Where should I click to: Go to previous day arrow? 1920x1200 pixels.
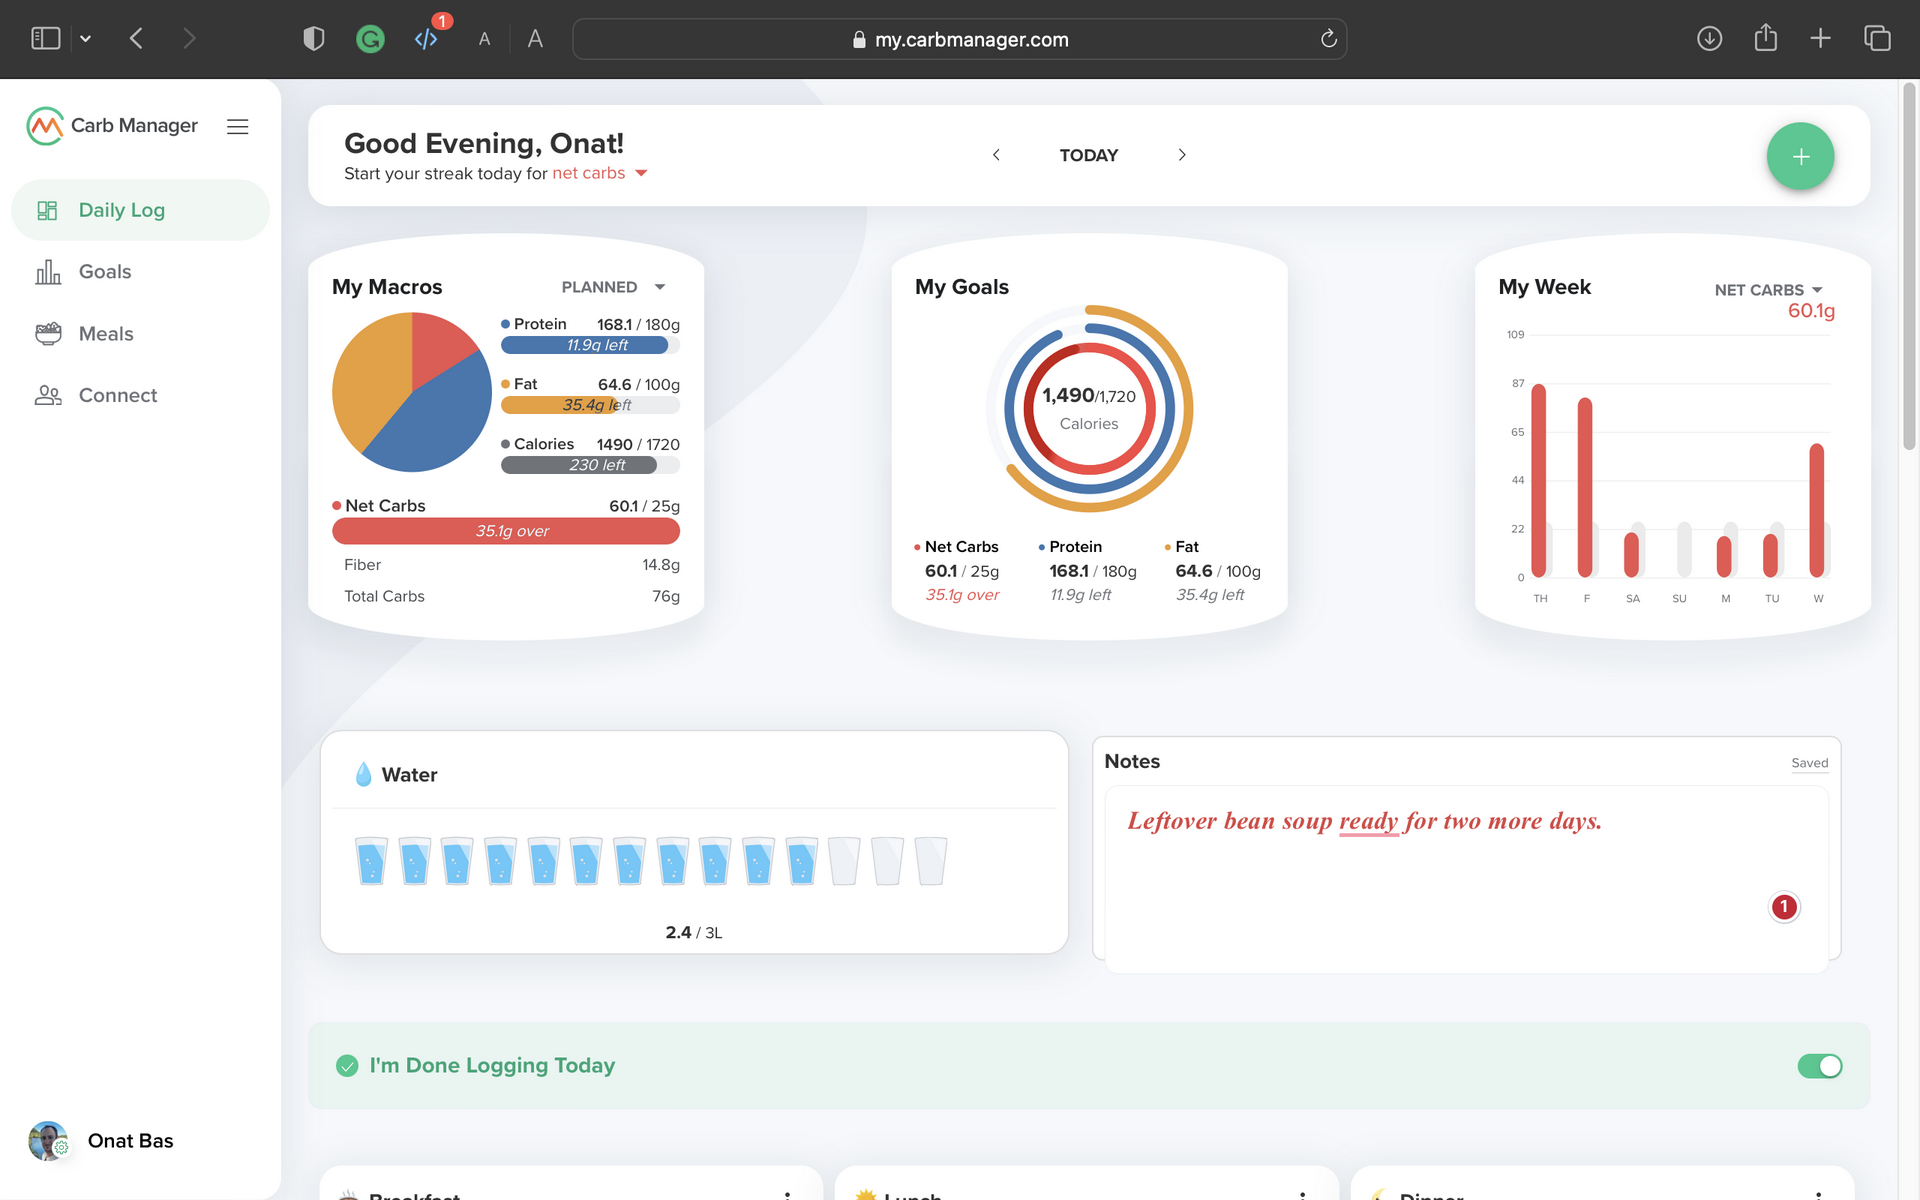(x=996, y=155)
